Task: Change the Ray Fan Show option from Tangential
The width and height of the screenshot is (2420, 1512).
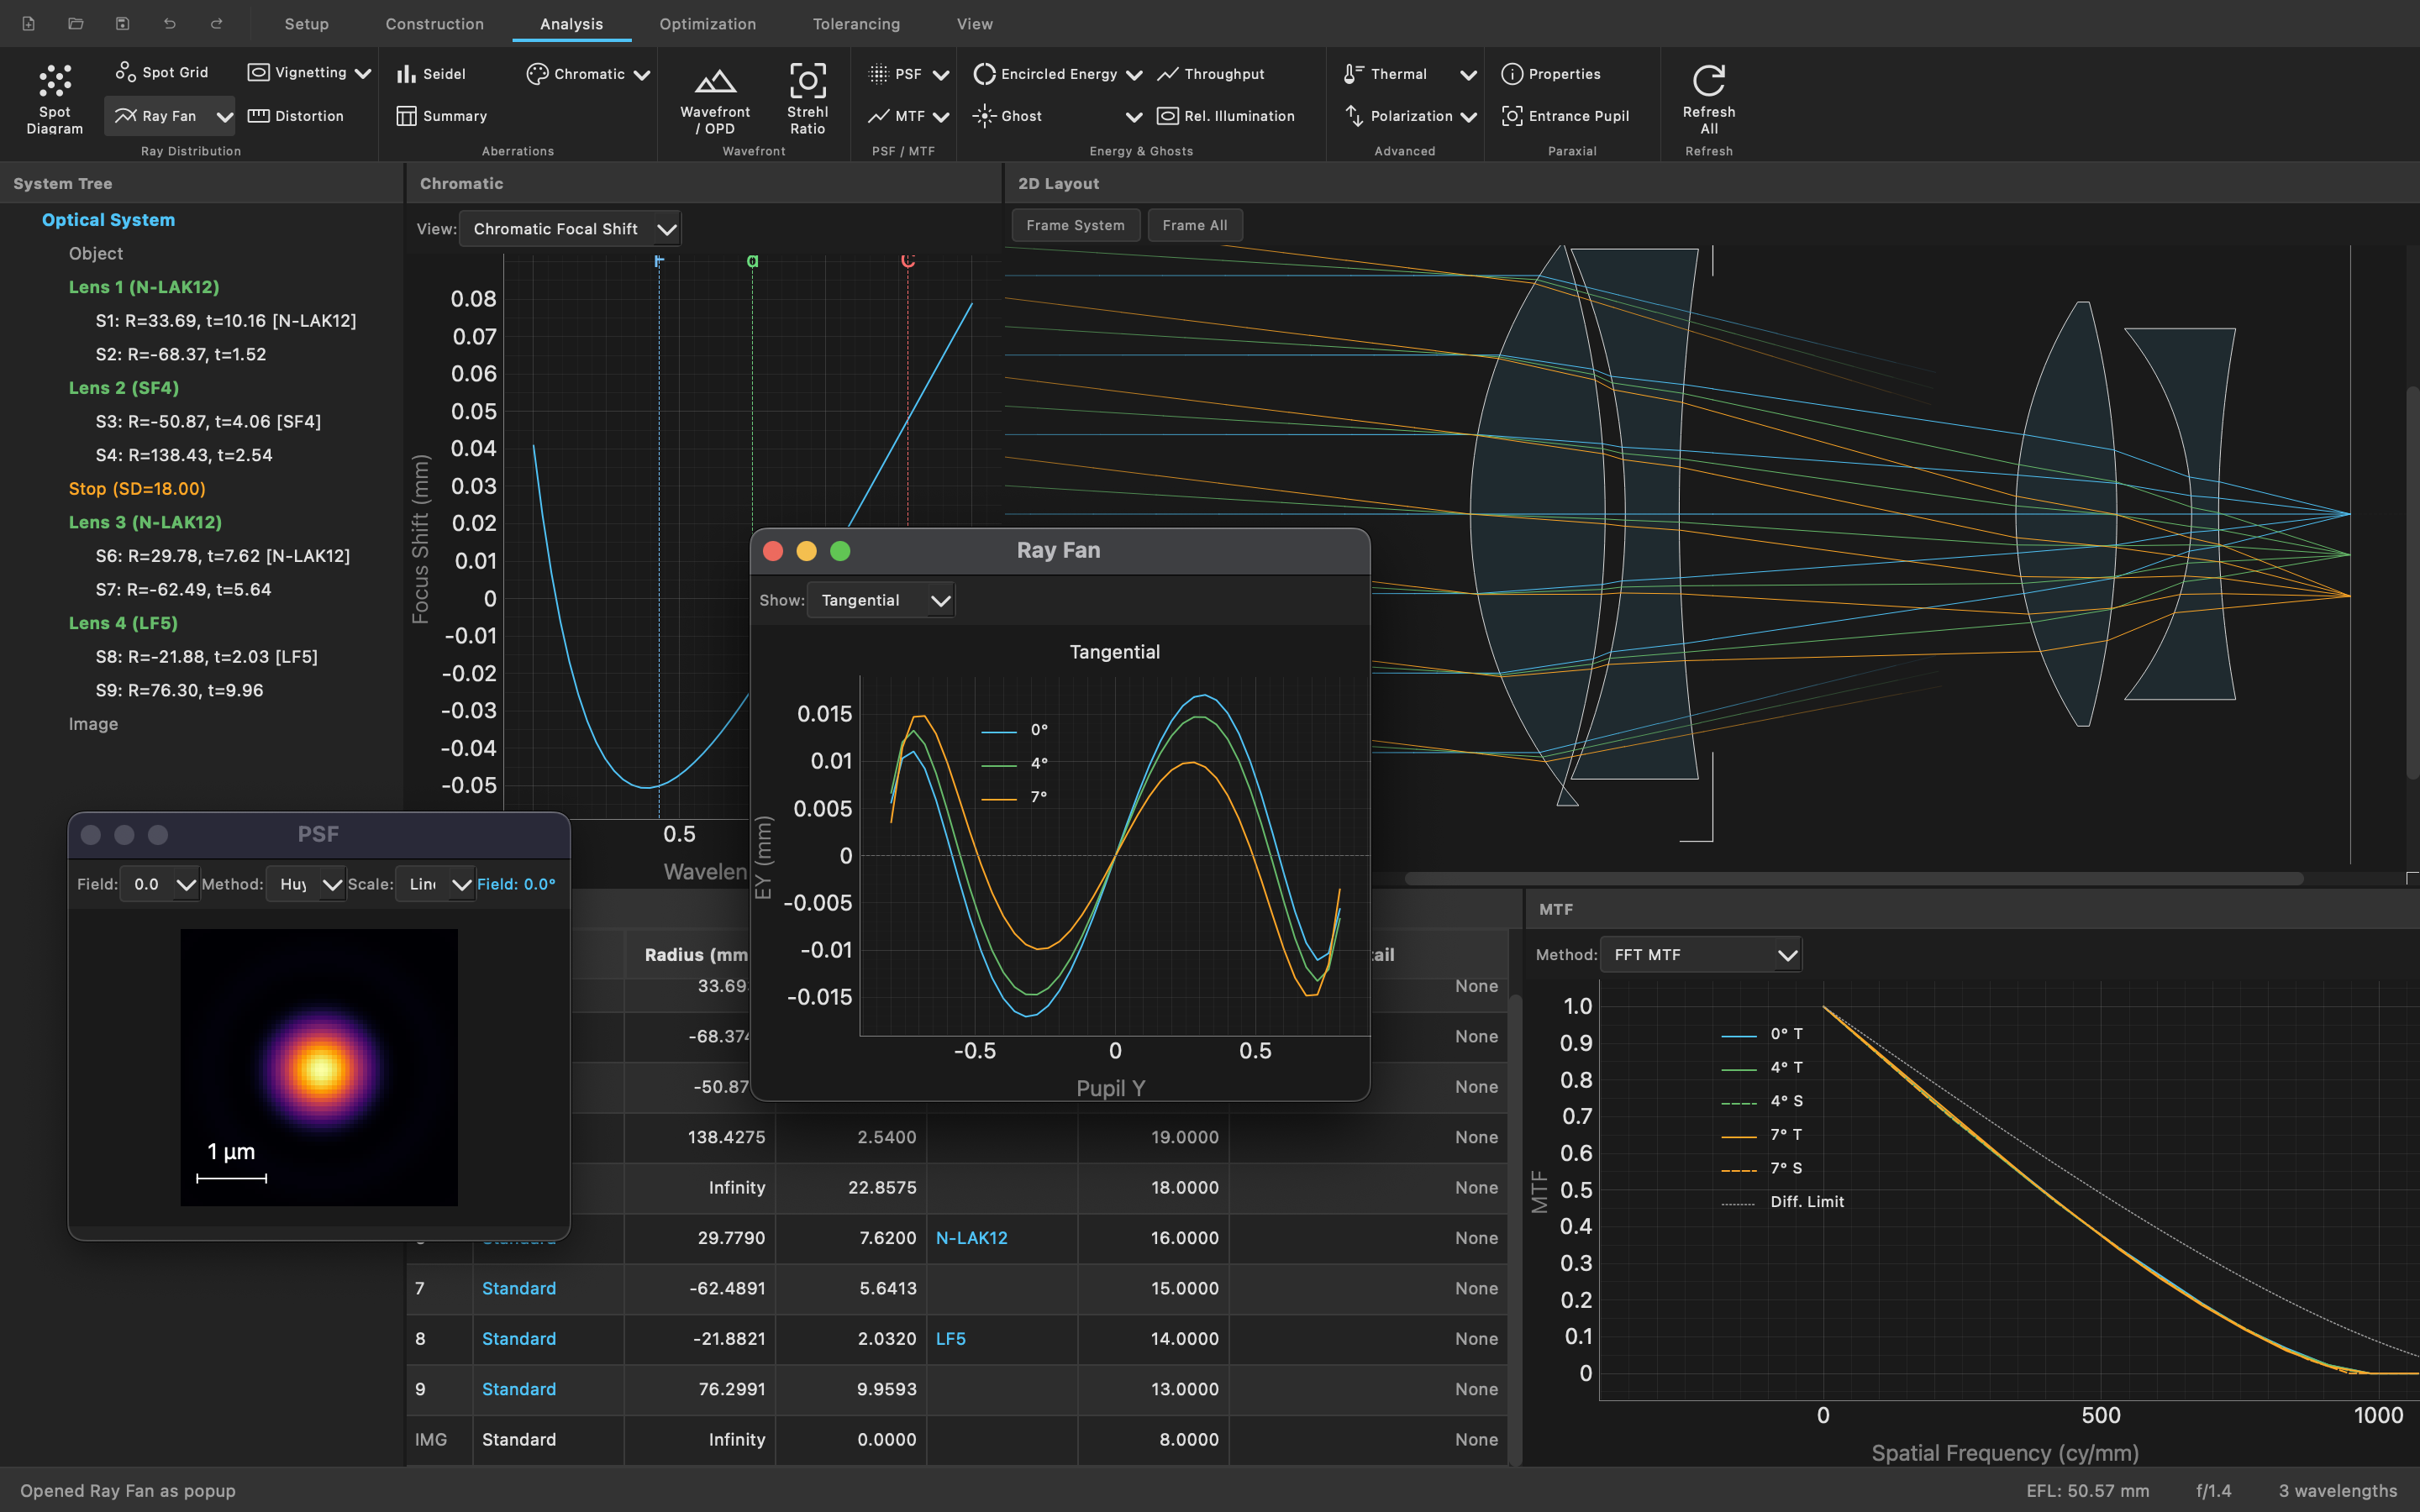Action: (x=879, y=600)
